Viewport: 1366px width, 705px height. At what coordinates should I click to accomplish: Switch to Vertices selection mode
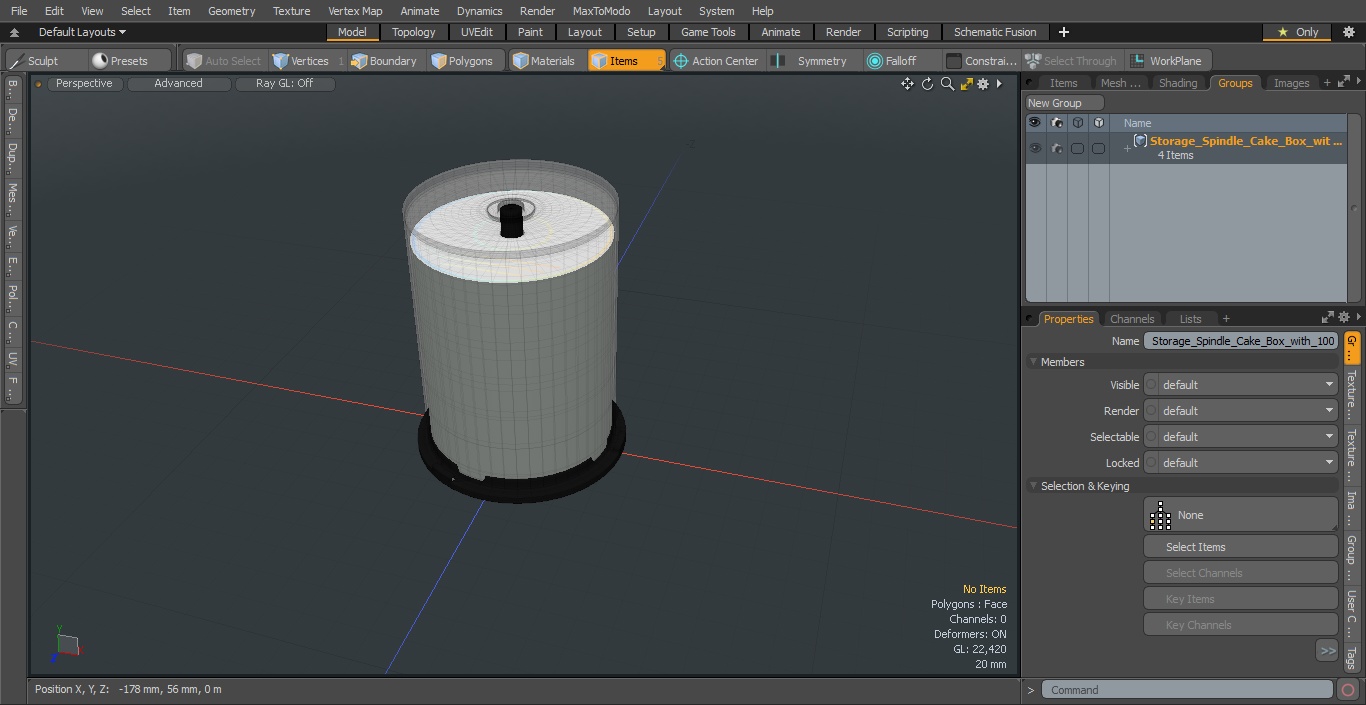301,61
